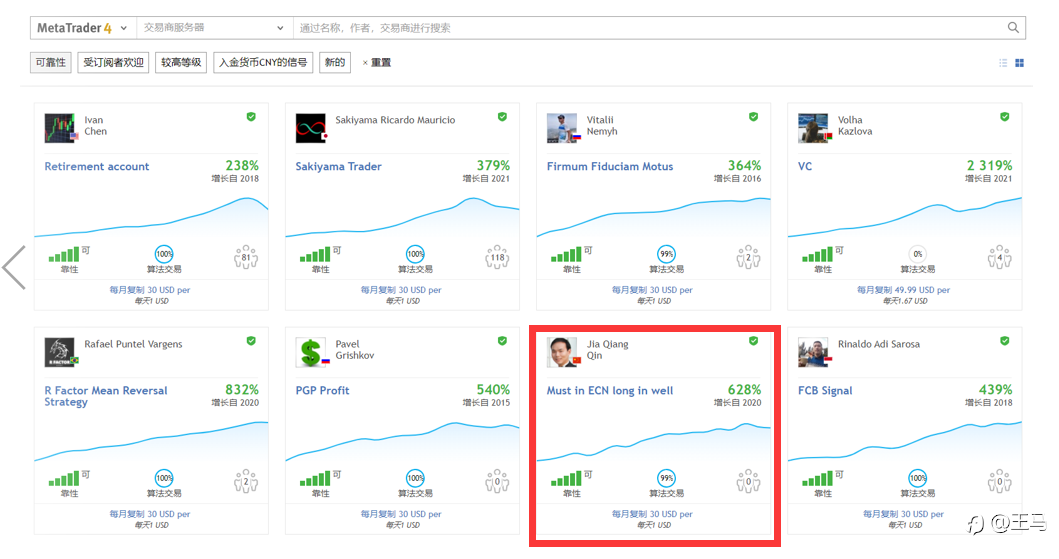Switch to list view icon

pos(1003,63)
